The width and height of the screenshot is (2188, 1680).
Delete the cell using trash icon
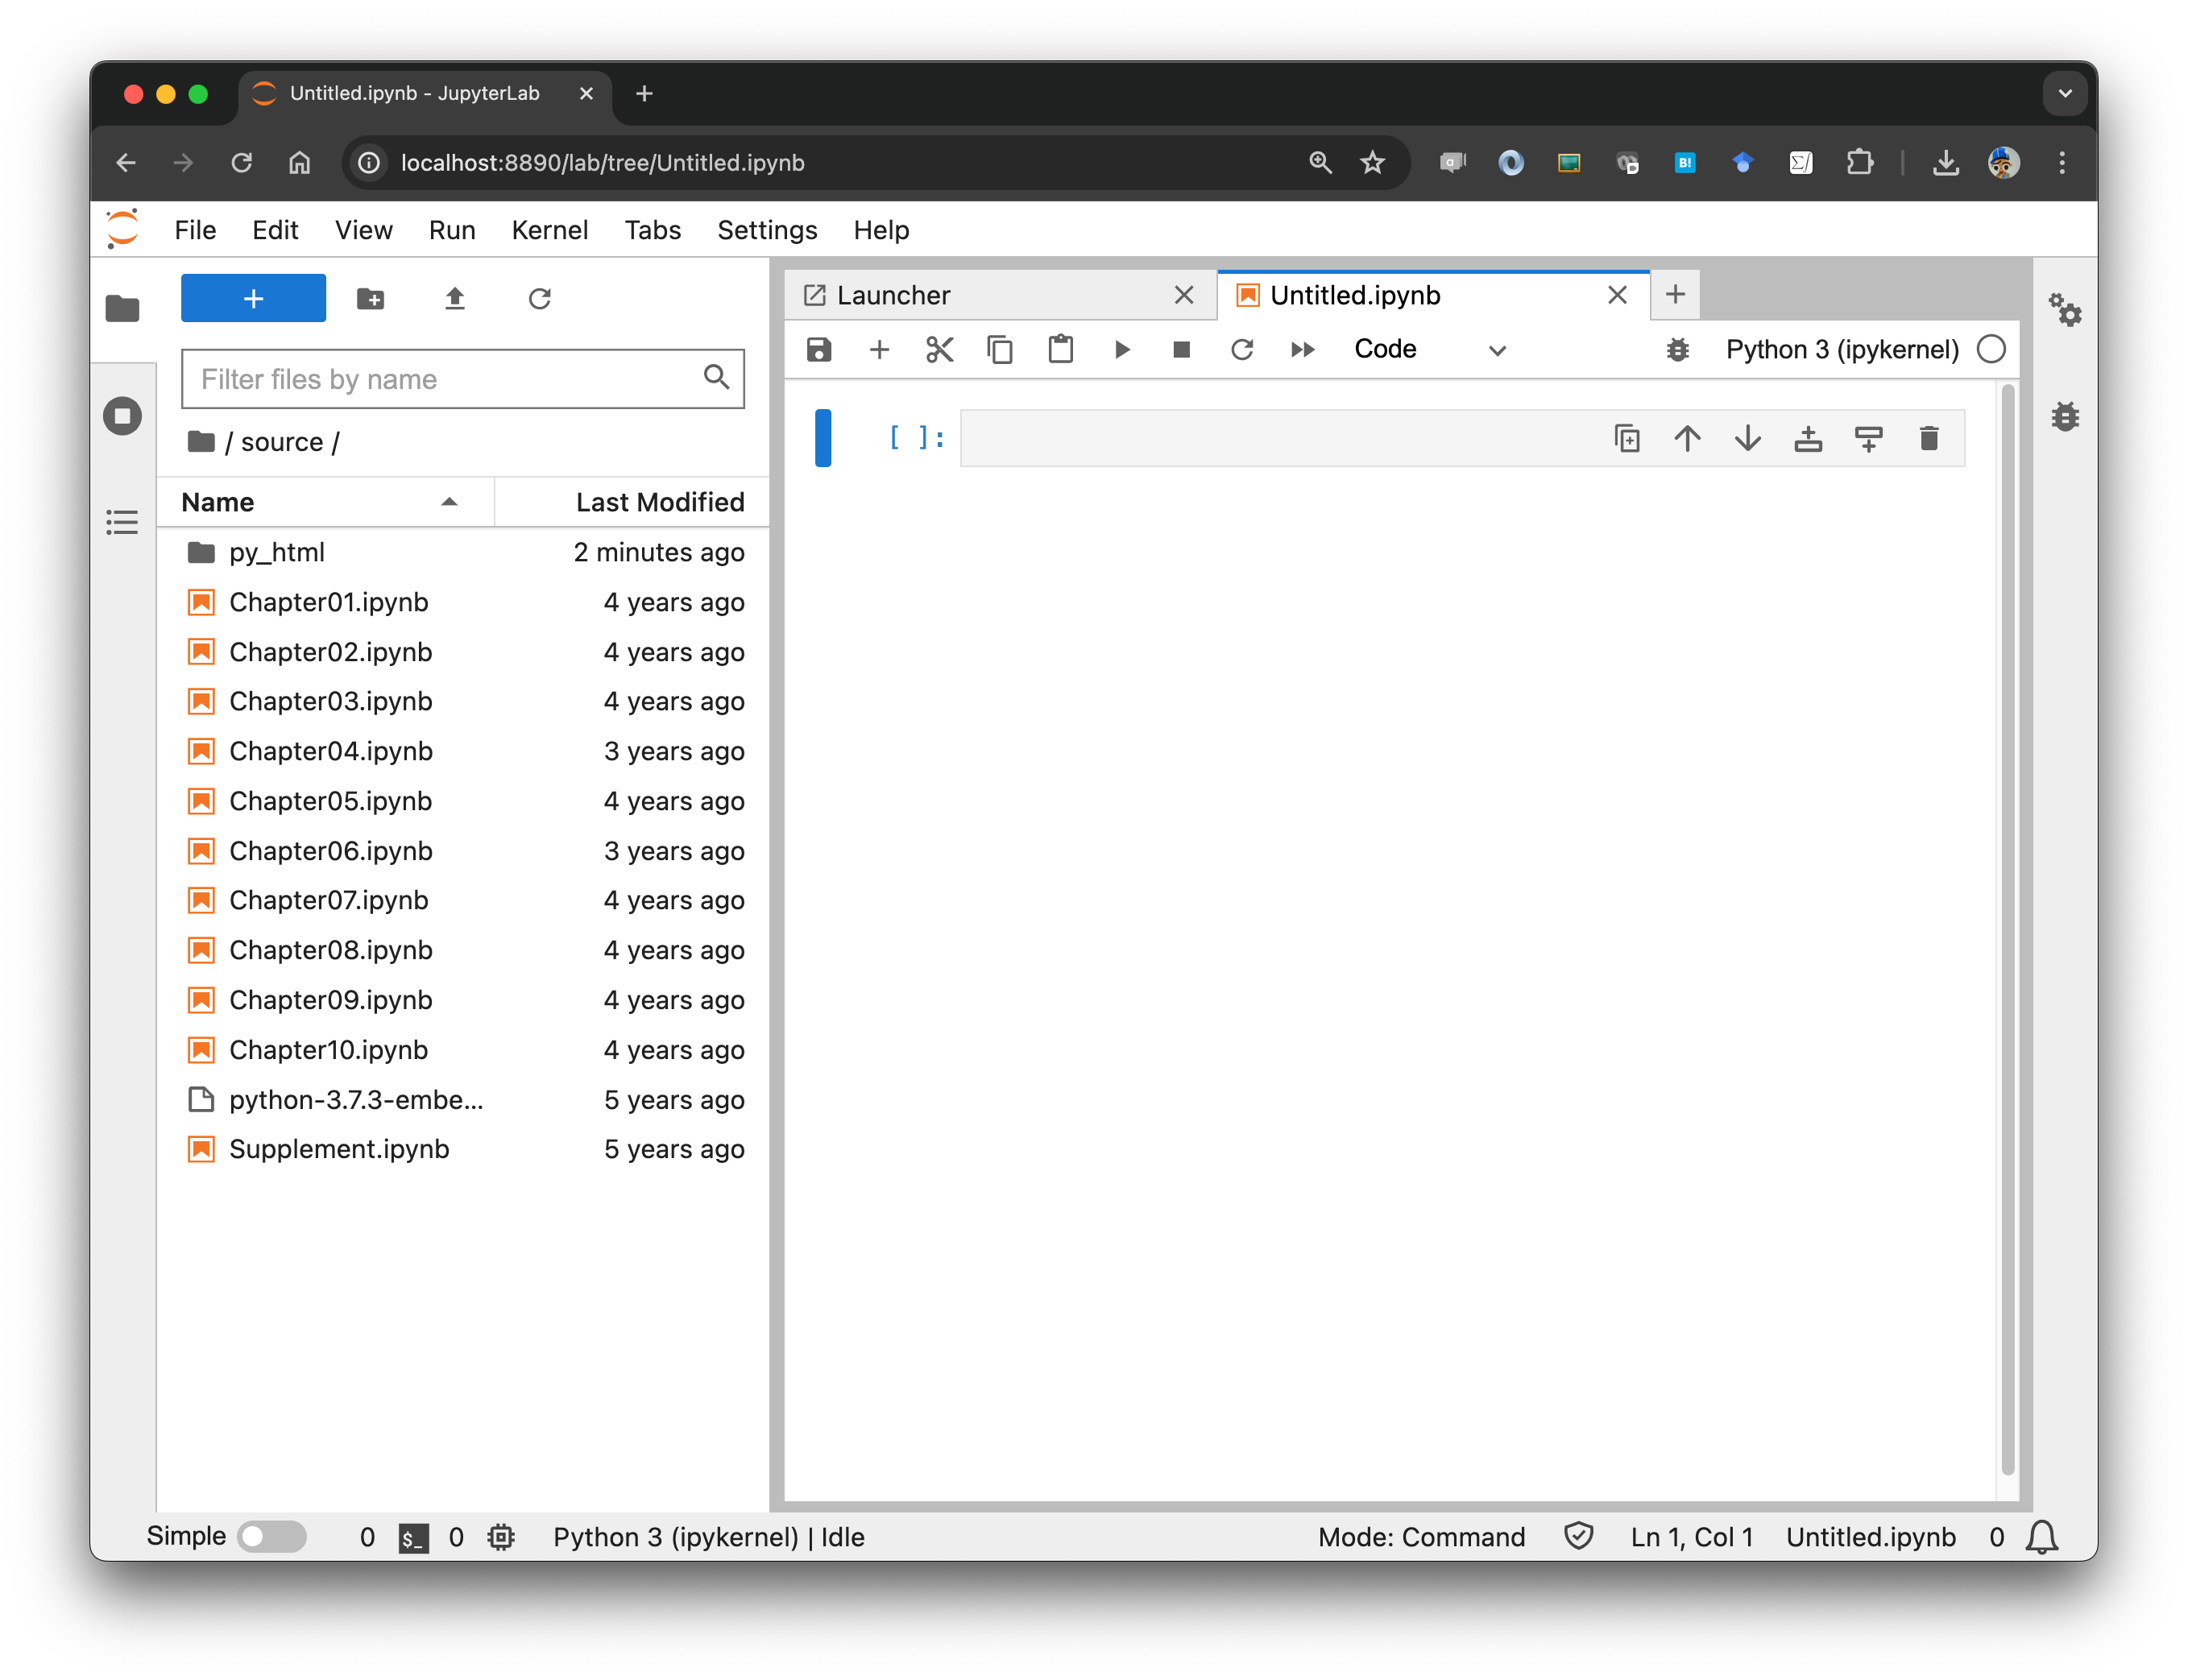point(1928,439)
